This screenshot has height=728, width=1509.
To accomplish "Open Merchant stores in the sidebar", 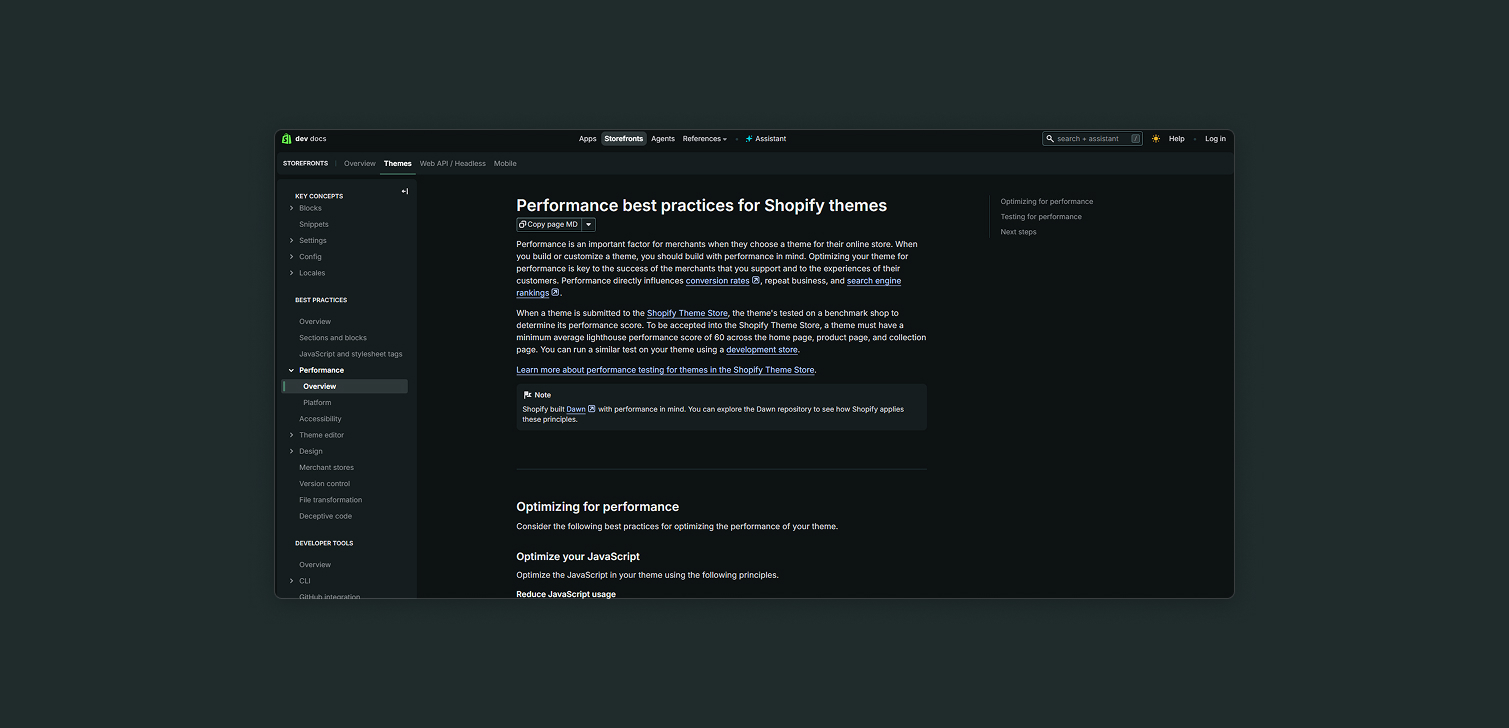I will pos(326,468).
